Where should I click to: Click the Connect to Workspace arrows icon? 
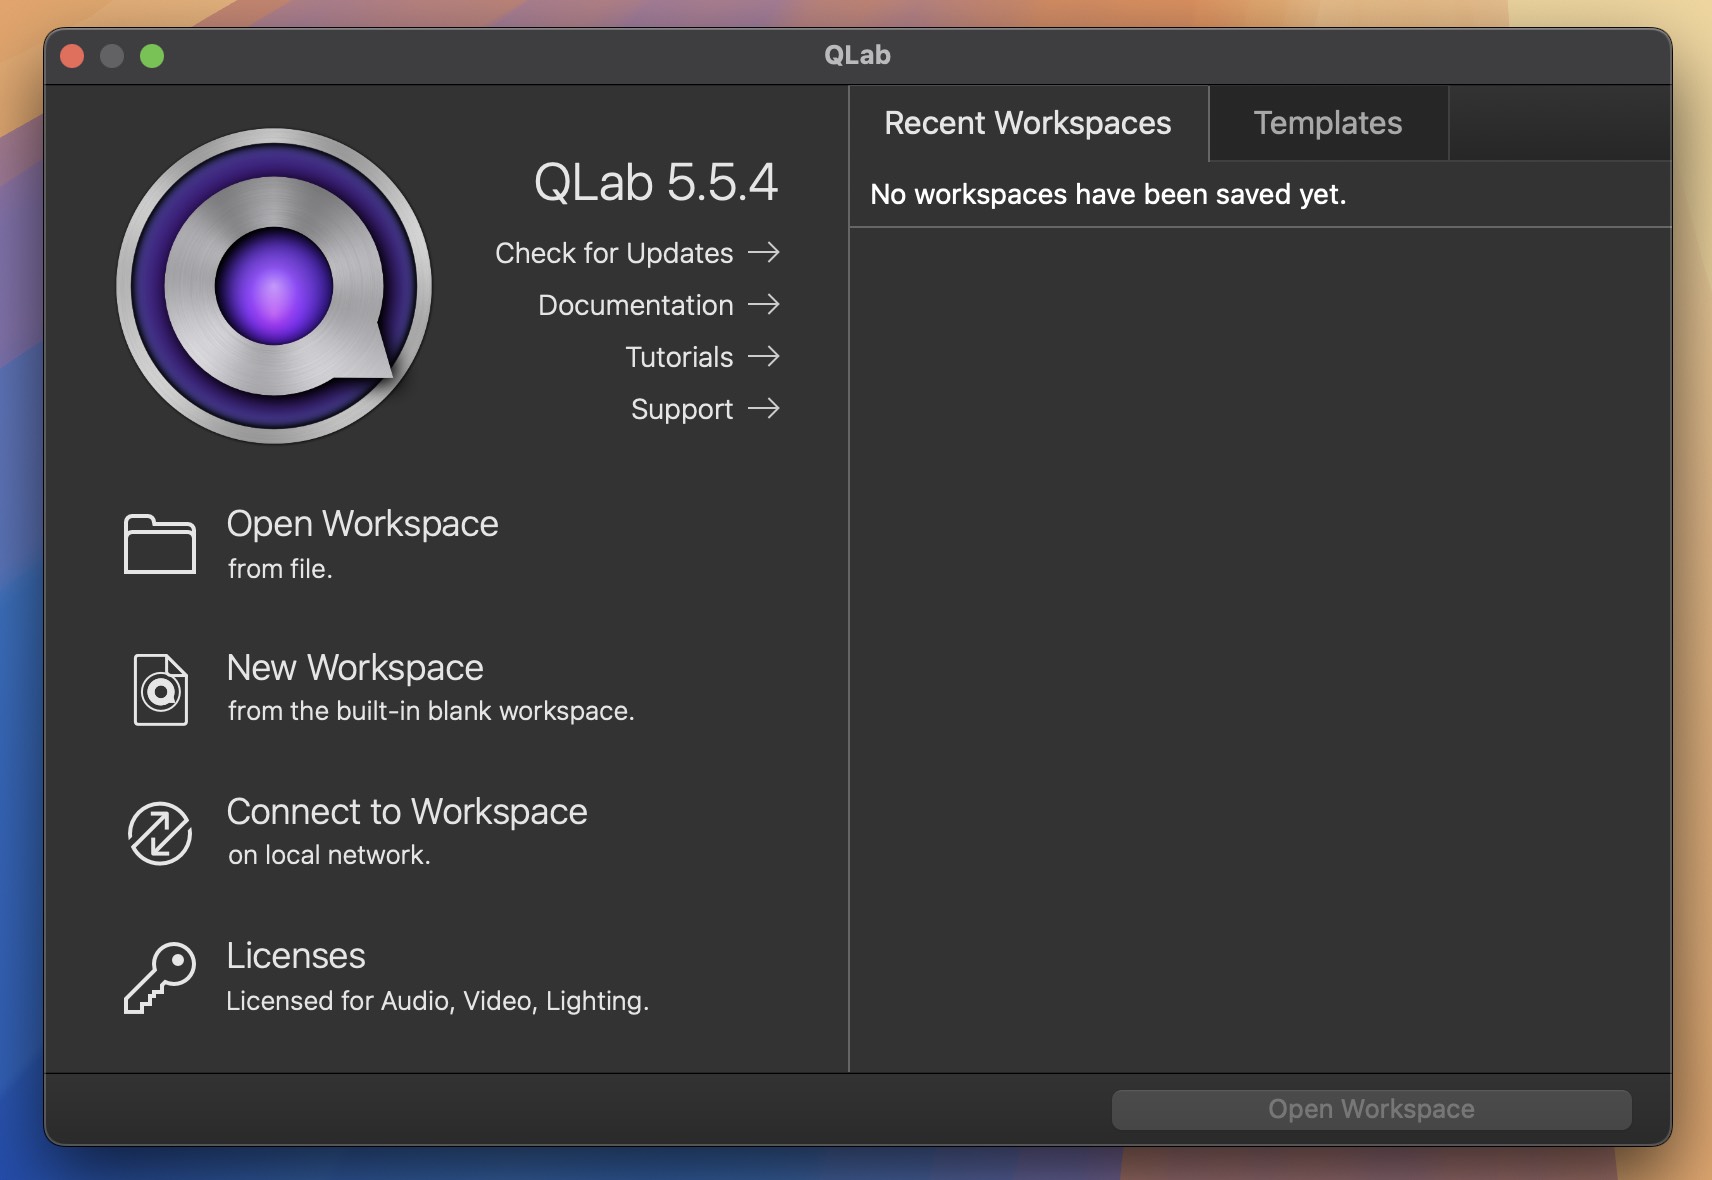tap(160, 833)
